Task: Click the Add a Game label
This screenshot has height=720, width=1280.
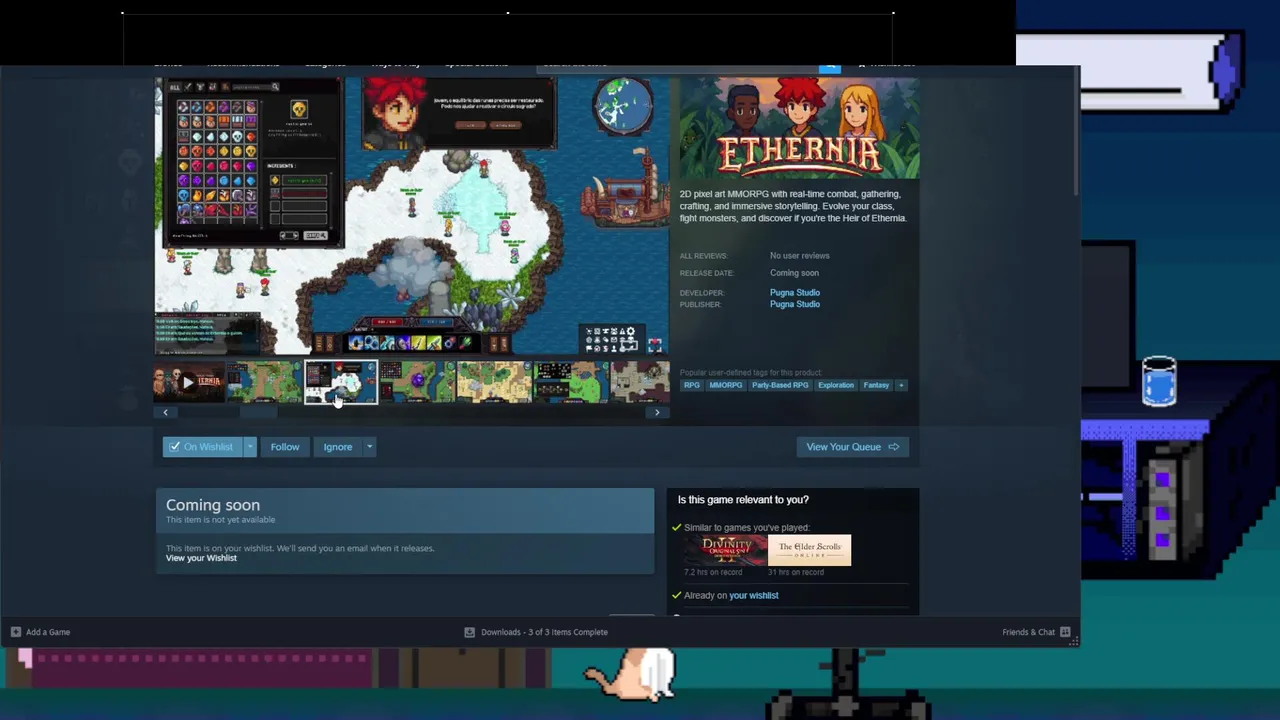Action: 48,632
